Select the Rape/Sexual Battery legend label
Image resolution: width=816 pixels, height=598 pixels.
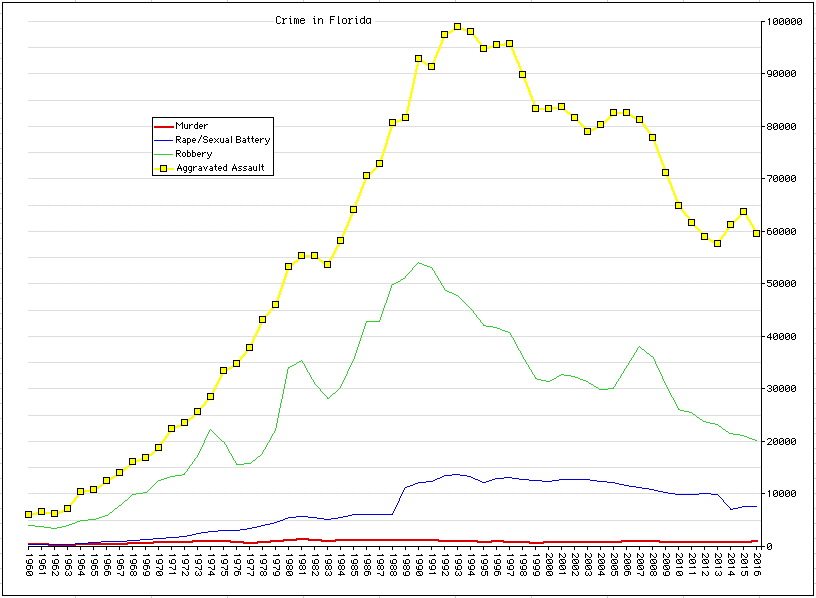[222, 140]
